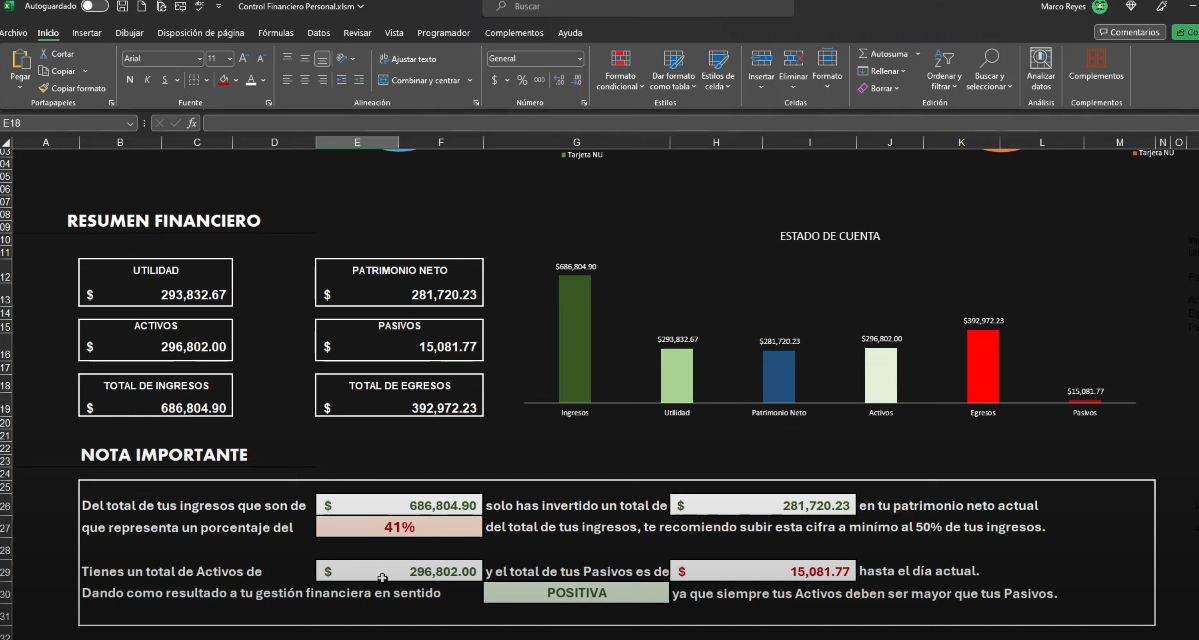Click the Ajustar texto icon
The width and height of the screenshot is (1199, 640).
[x=385, y=59]
